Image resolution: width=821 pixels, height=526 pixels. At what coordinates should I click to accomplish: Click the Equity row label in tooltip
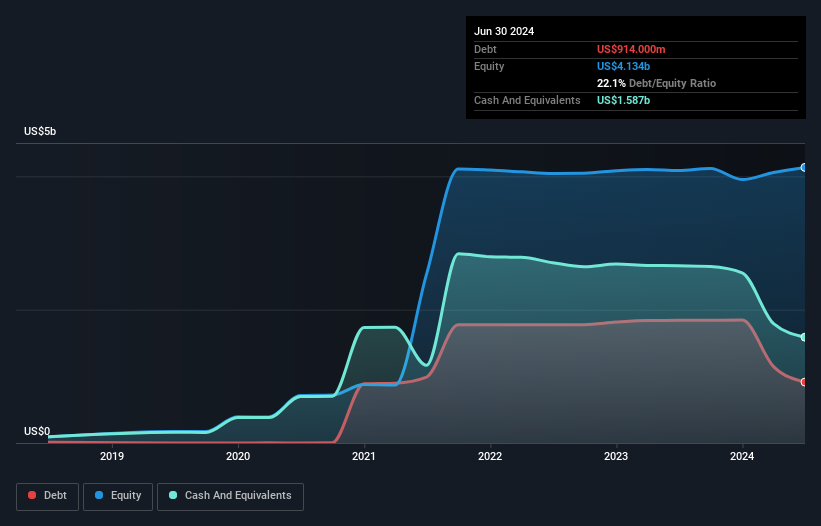[x=489, y=66]
